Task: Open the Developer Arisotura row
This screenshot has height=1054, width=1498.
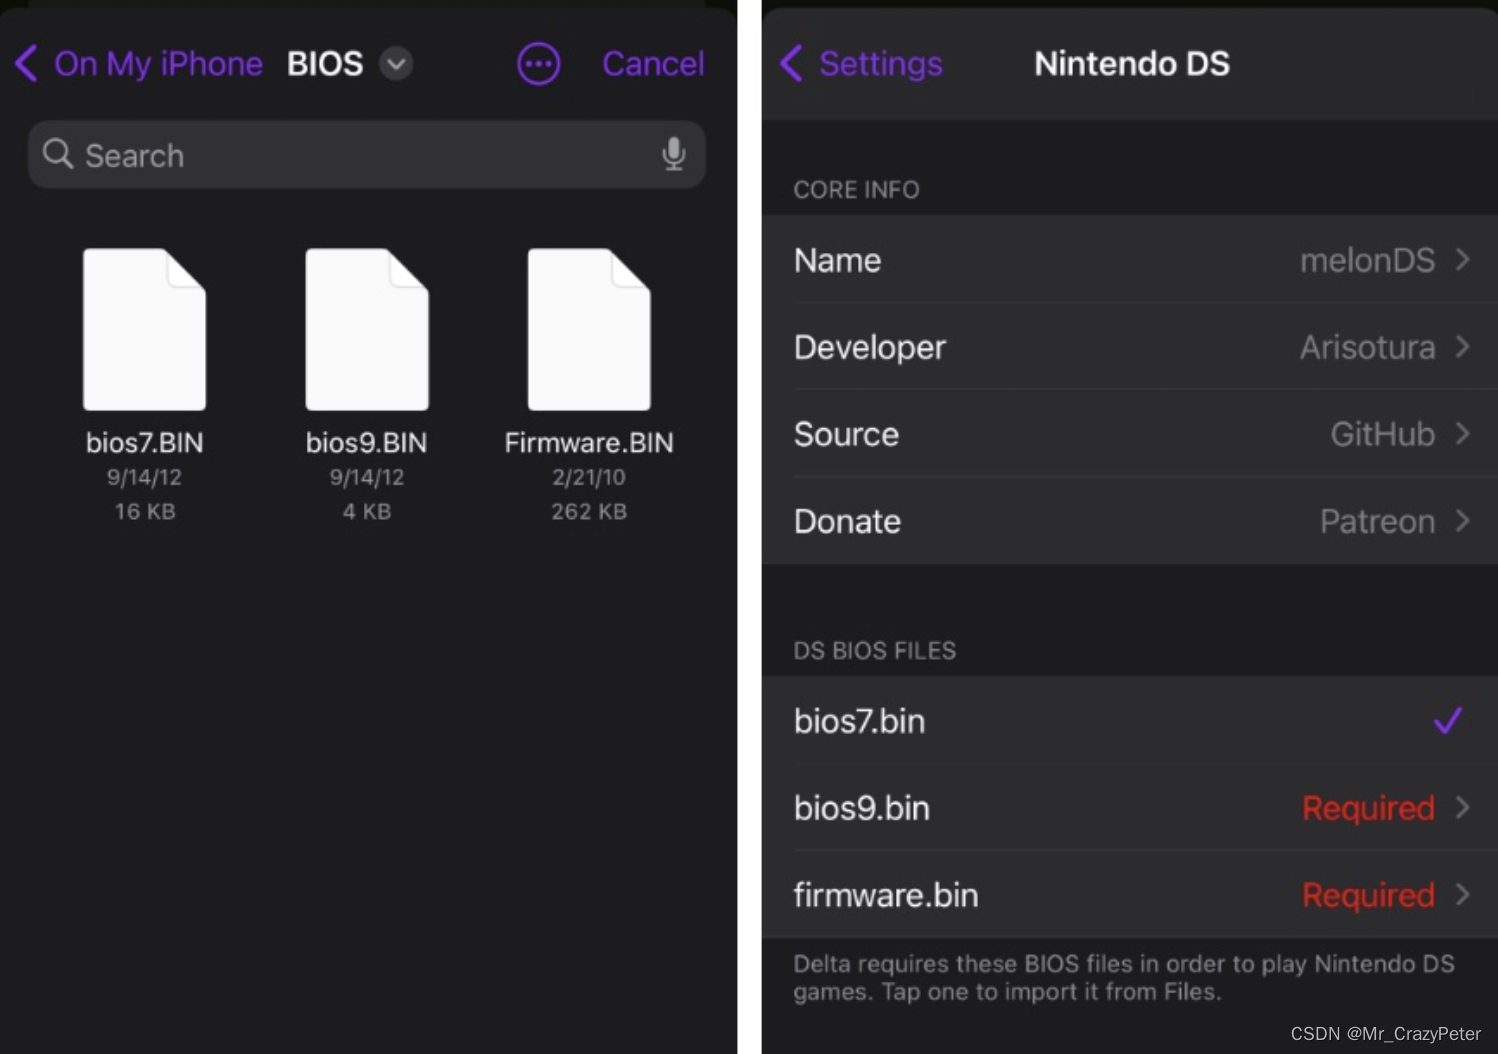Action: pyautogui.click(x=1130, y=347)
